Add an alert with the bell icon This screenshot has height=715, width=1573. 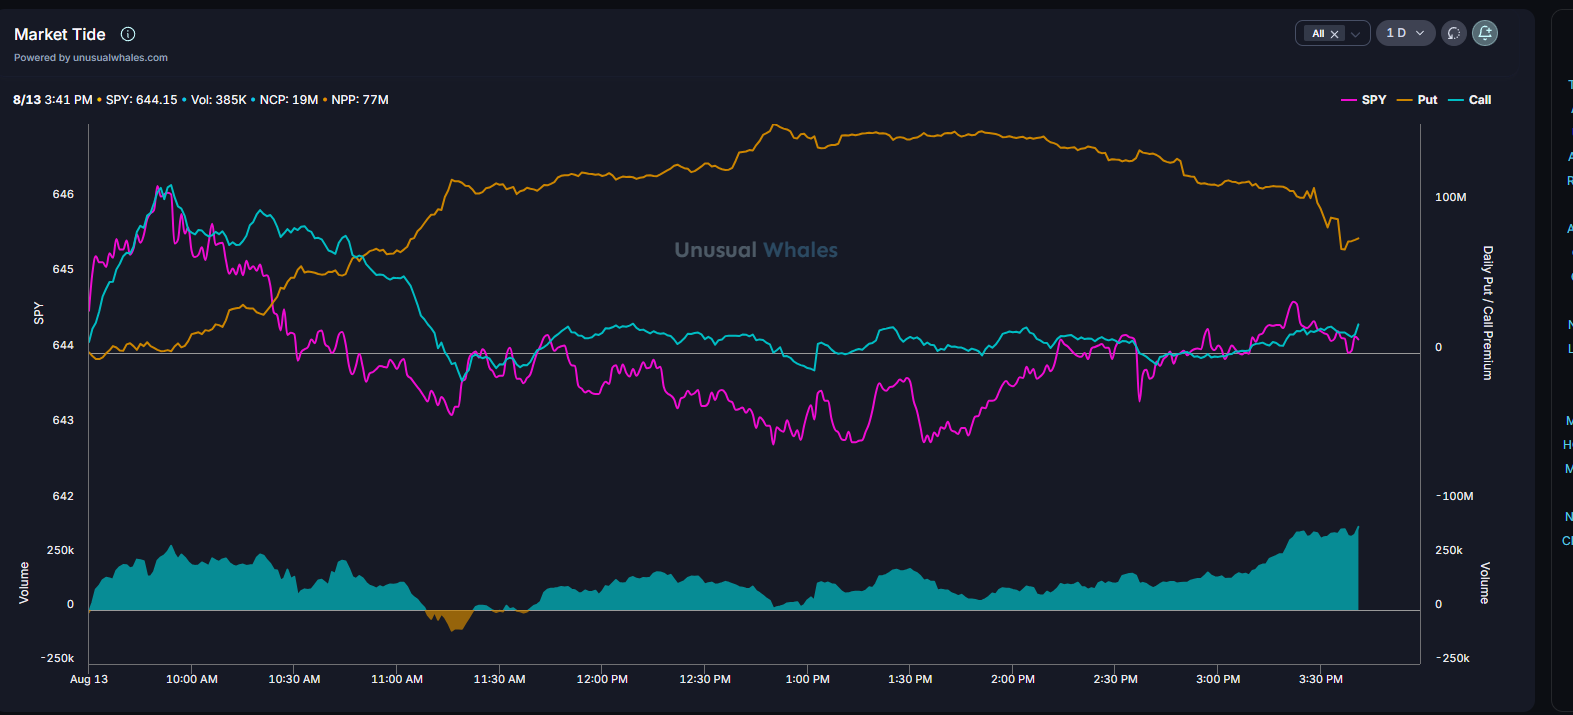pyautogui.click(x=1485, y=33)
